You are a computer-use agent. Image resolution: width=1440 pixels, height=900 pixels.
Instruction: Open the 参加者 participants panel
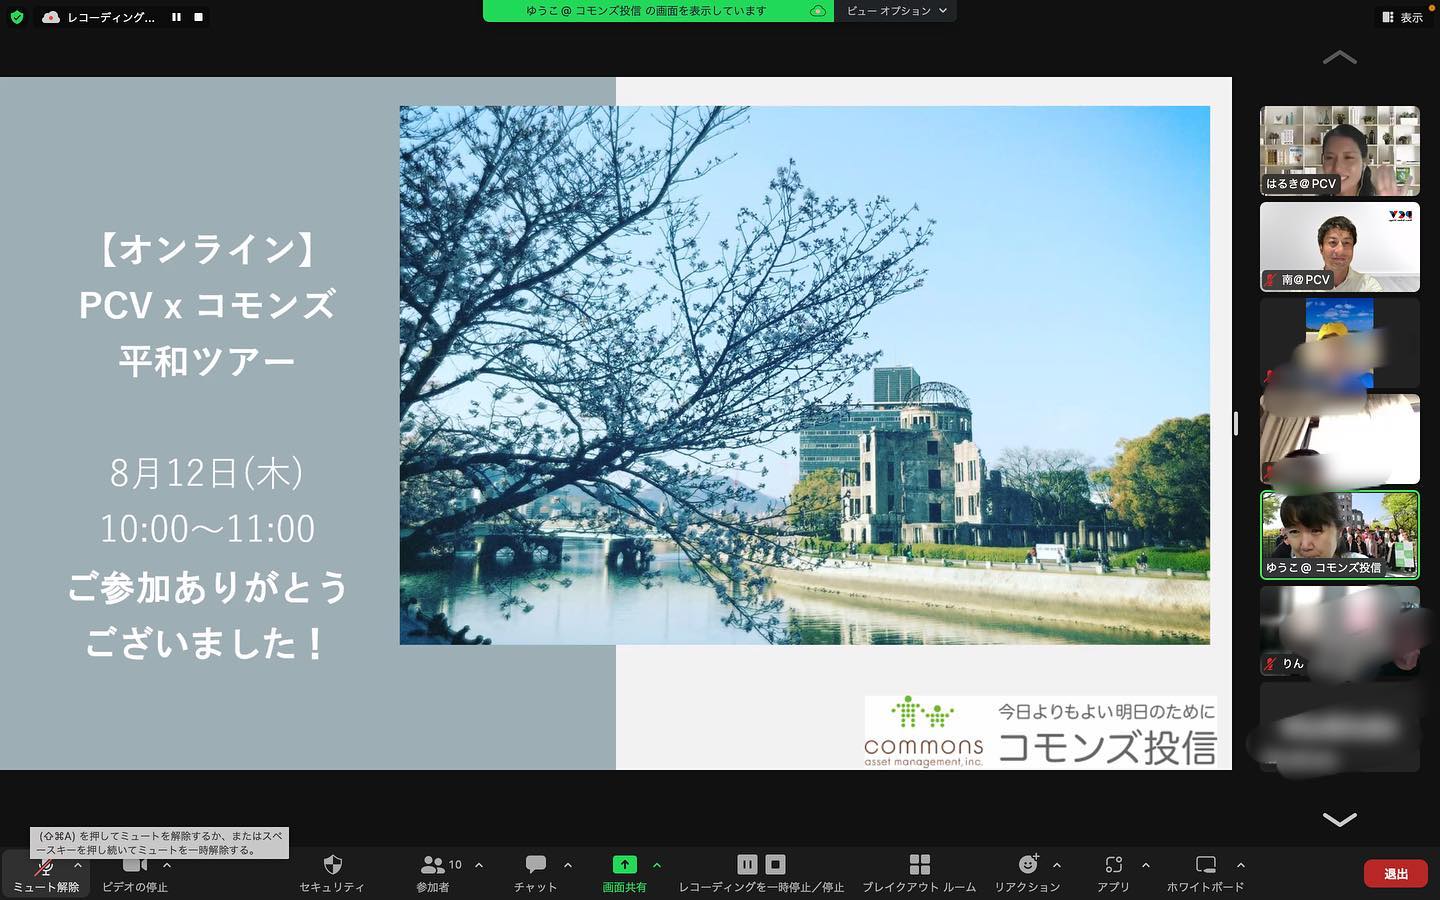(x=433, y=865)
